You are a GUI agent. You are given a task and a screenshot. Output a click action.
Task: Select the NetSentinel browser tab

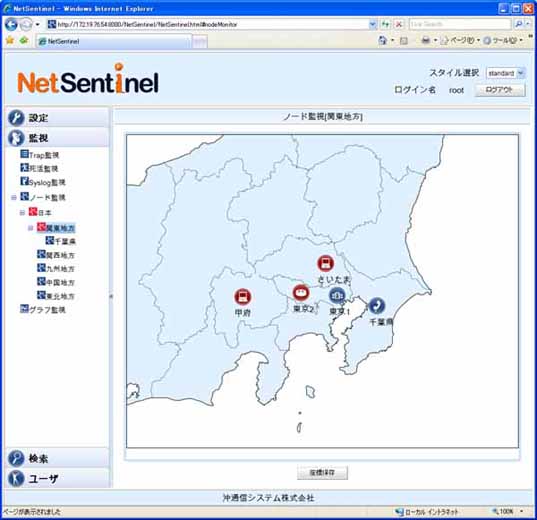[113, 41]
